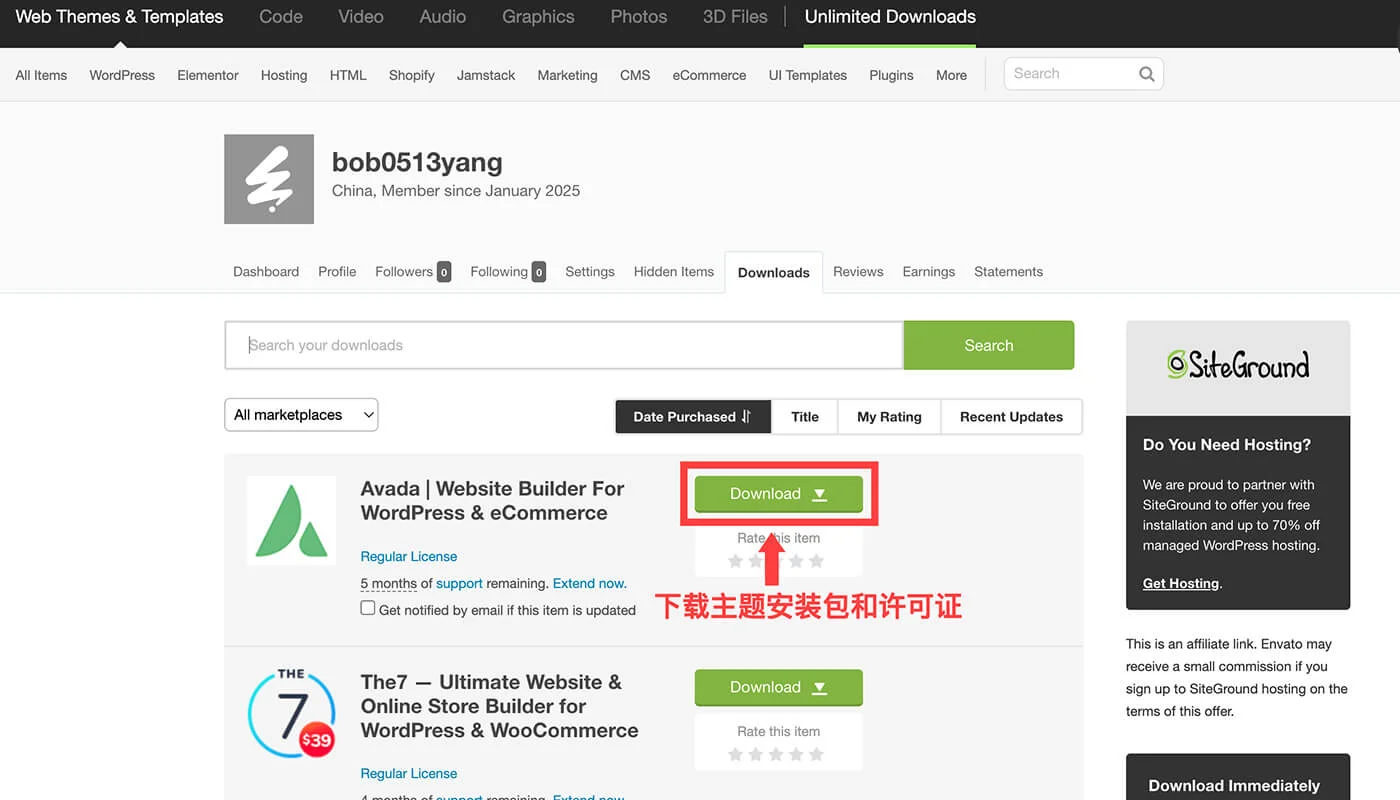Viewport: 1400px width, 800px height.
Task: Click the SiteGround logo banner
Action: tap(1237, 366)
